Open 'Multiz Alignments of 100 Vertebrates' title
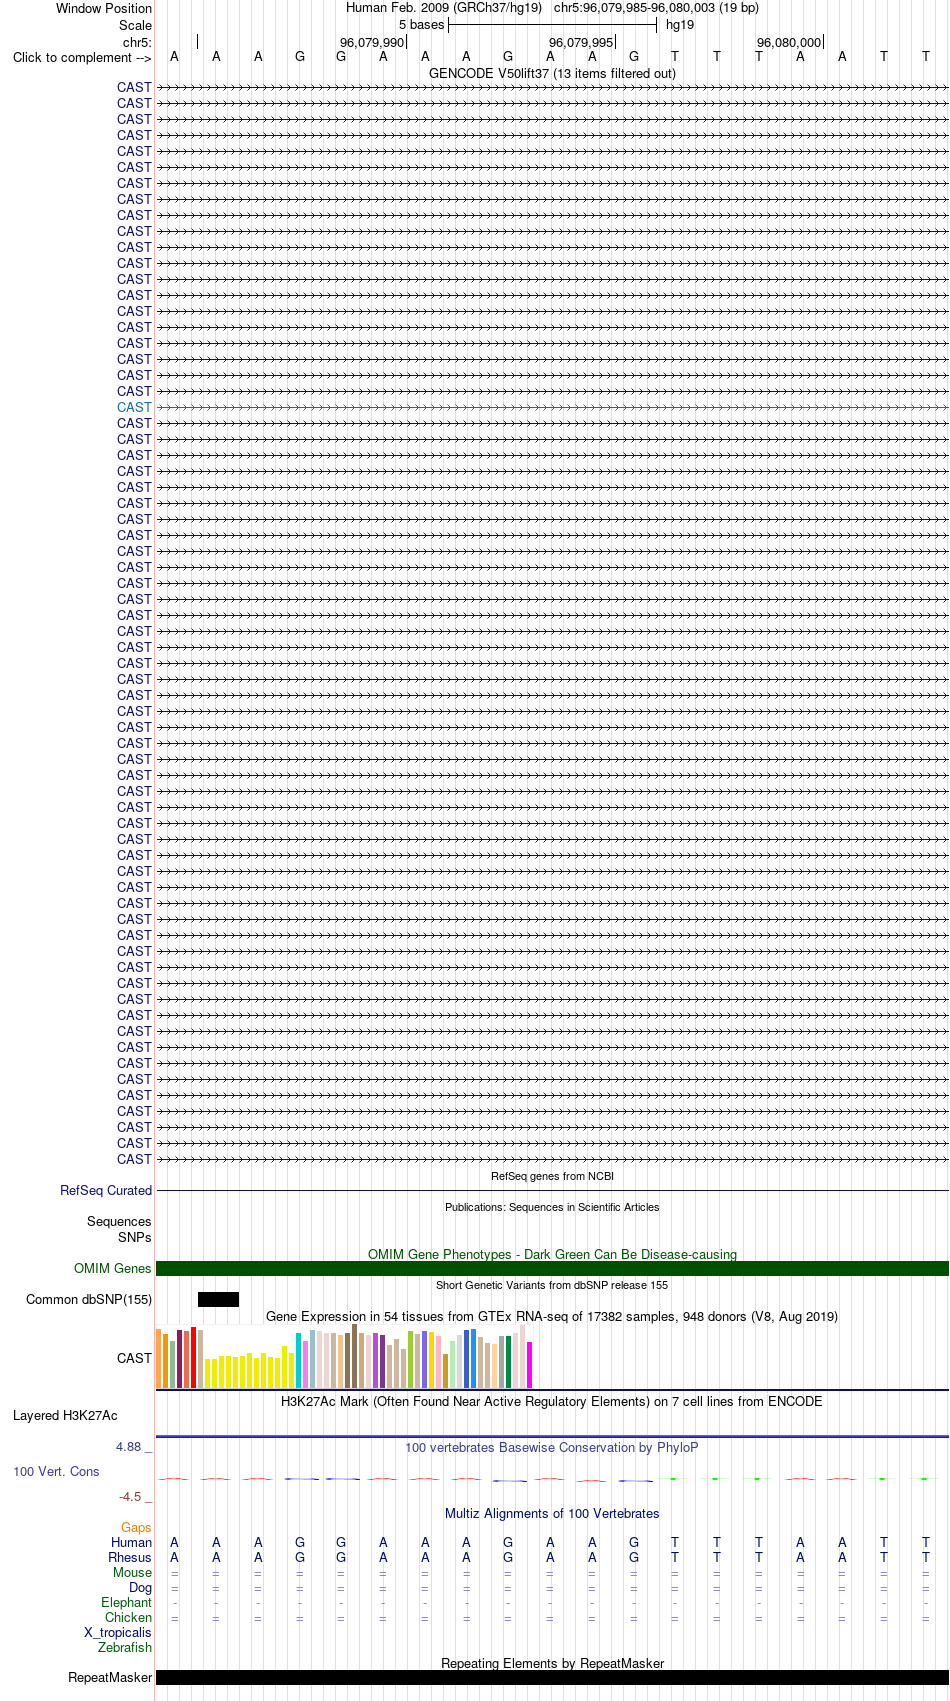This screenshot has width=950, height=1701. [x=552, y=1514]
